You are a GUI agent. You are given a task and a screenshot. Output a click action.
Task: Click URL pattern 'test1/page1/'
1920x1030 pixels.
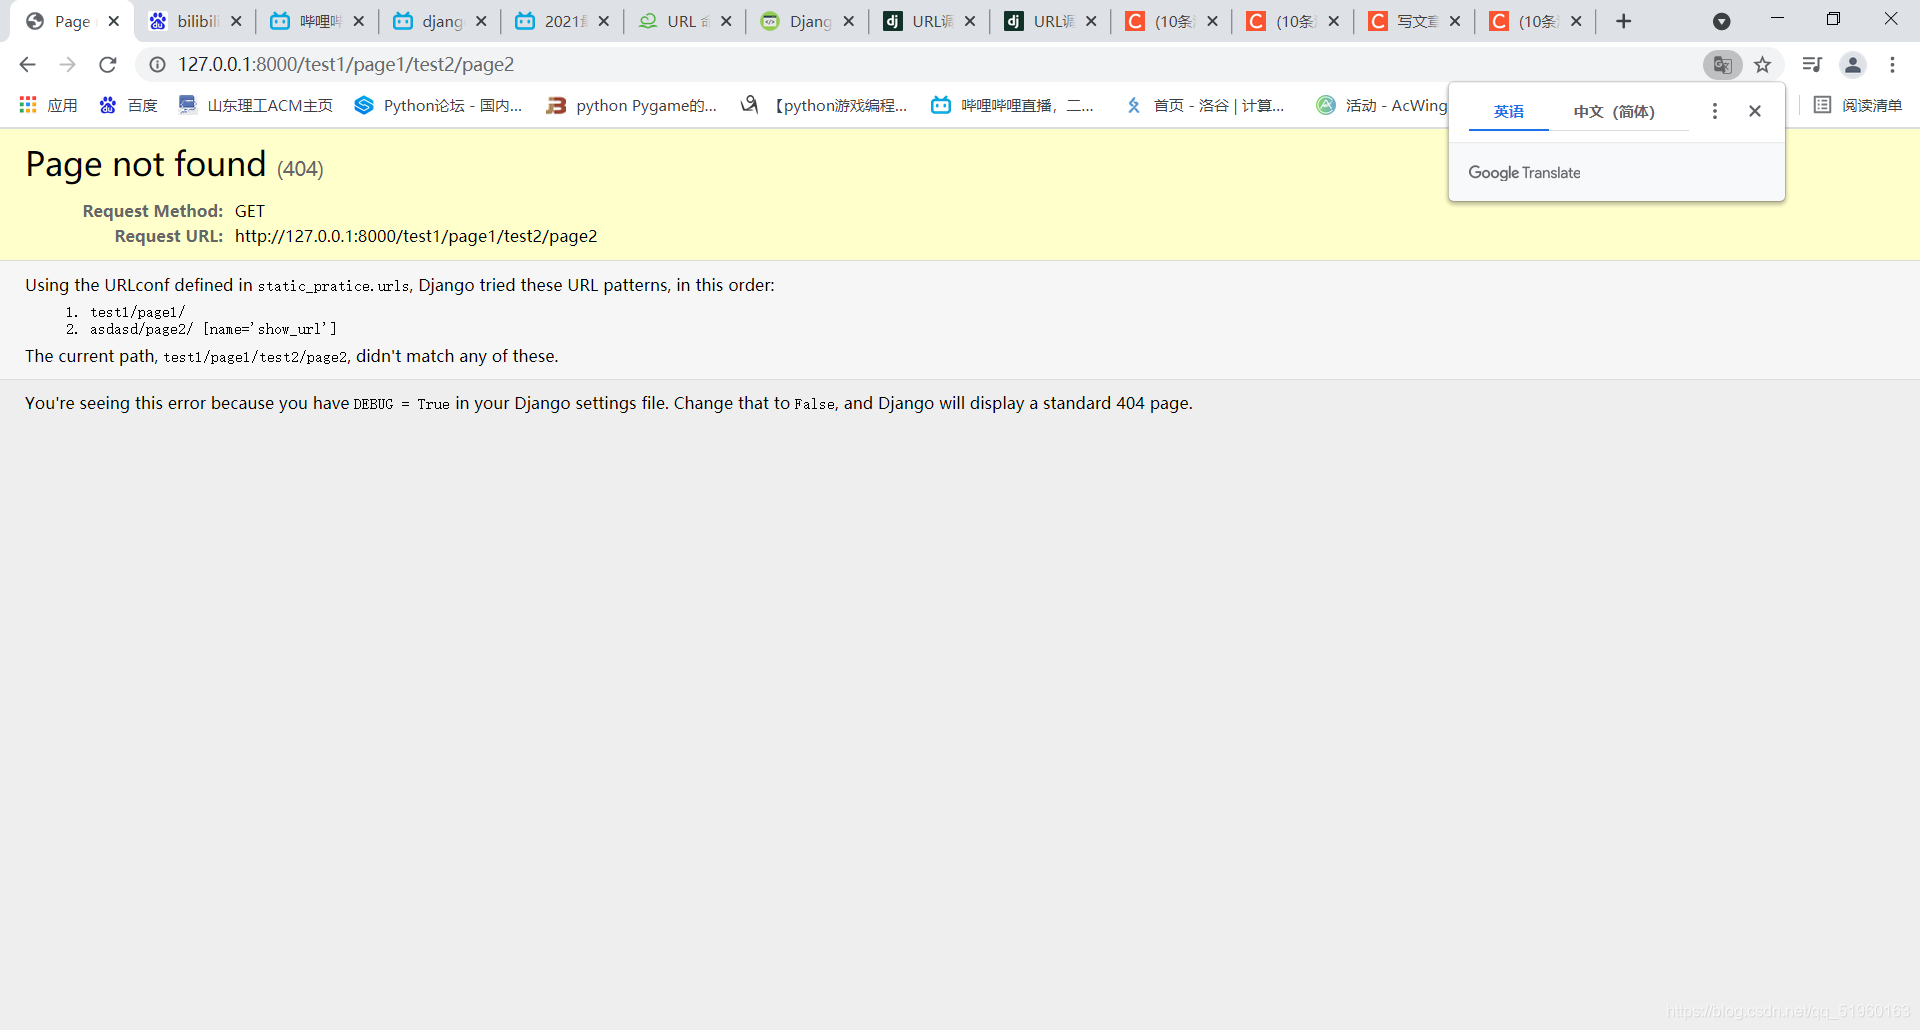tap(138, 312)
